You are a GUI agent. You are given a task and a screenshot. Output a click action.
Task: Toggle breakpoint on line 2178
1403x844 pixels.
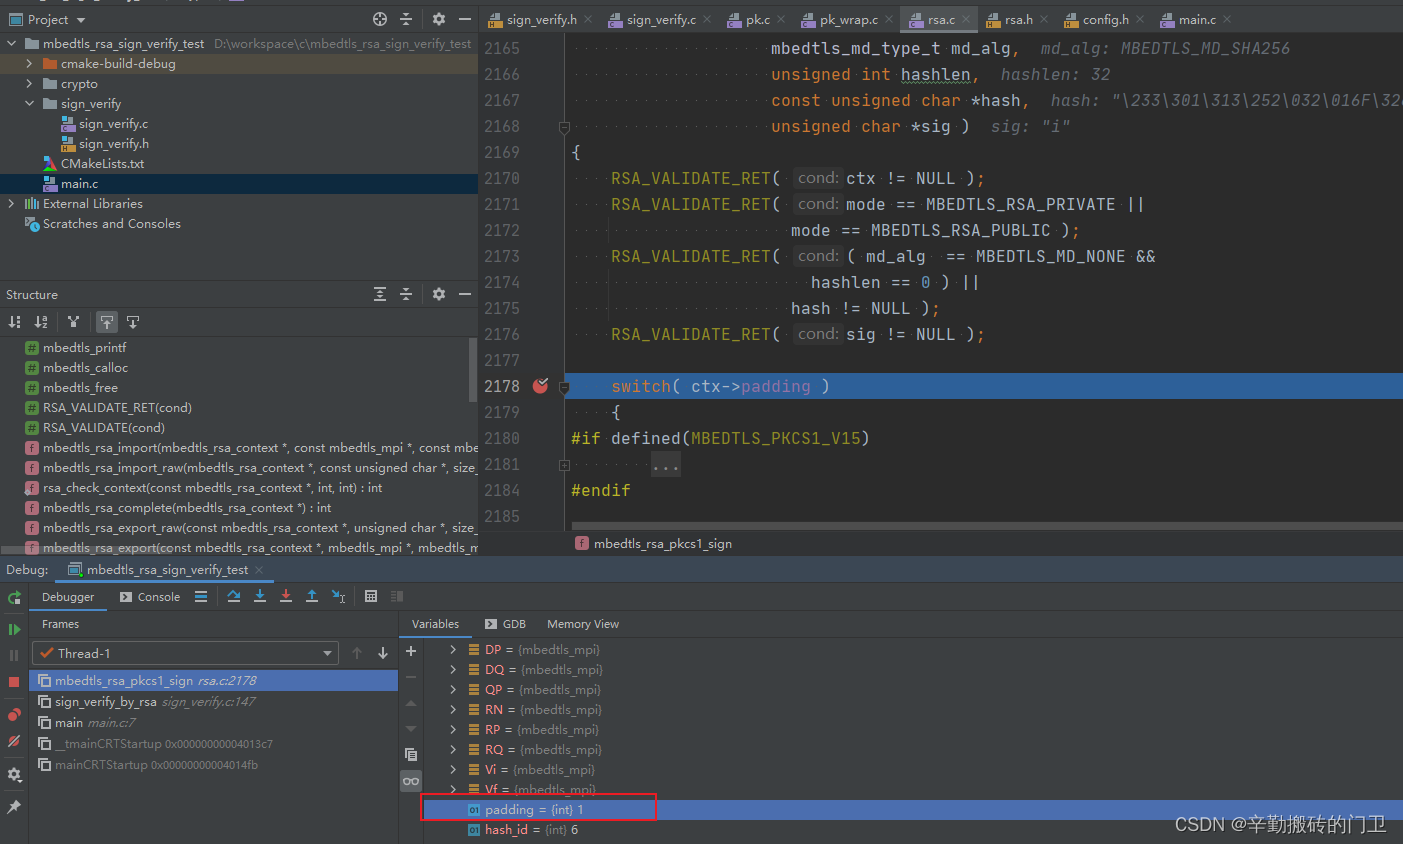tap(541, 386)
